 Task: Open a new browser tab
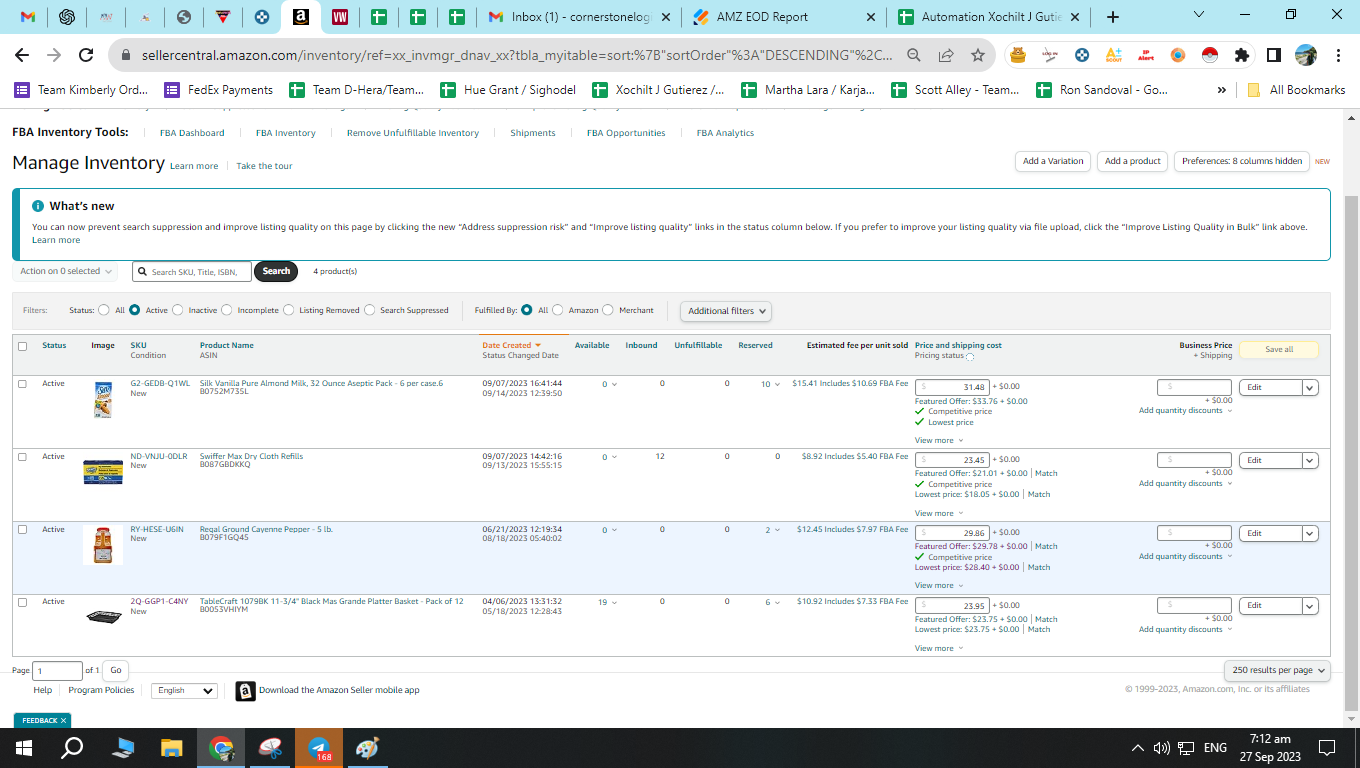(x=1113, y=17)
